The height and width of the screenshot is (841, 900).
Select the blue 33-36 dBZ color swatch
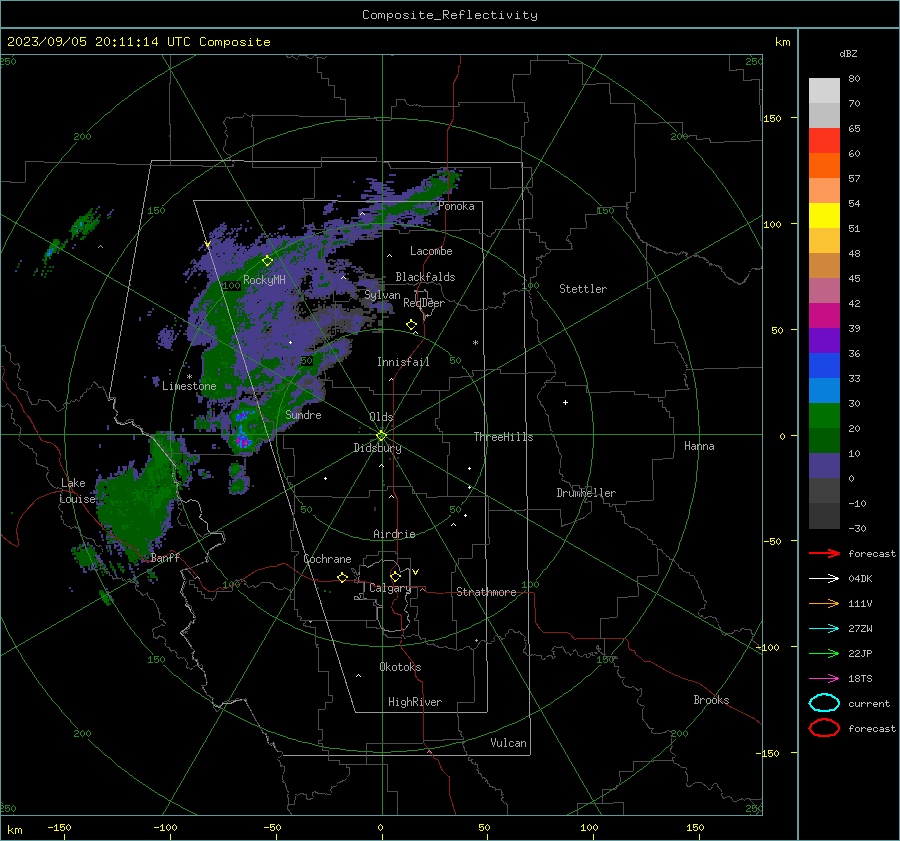coord(824,366)
